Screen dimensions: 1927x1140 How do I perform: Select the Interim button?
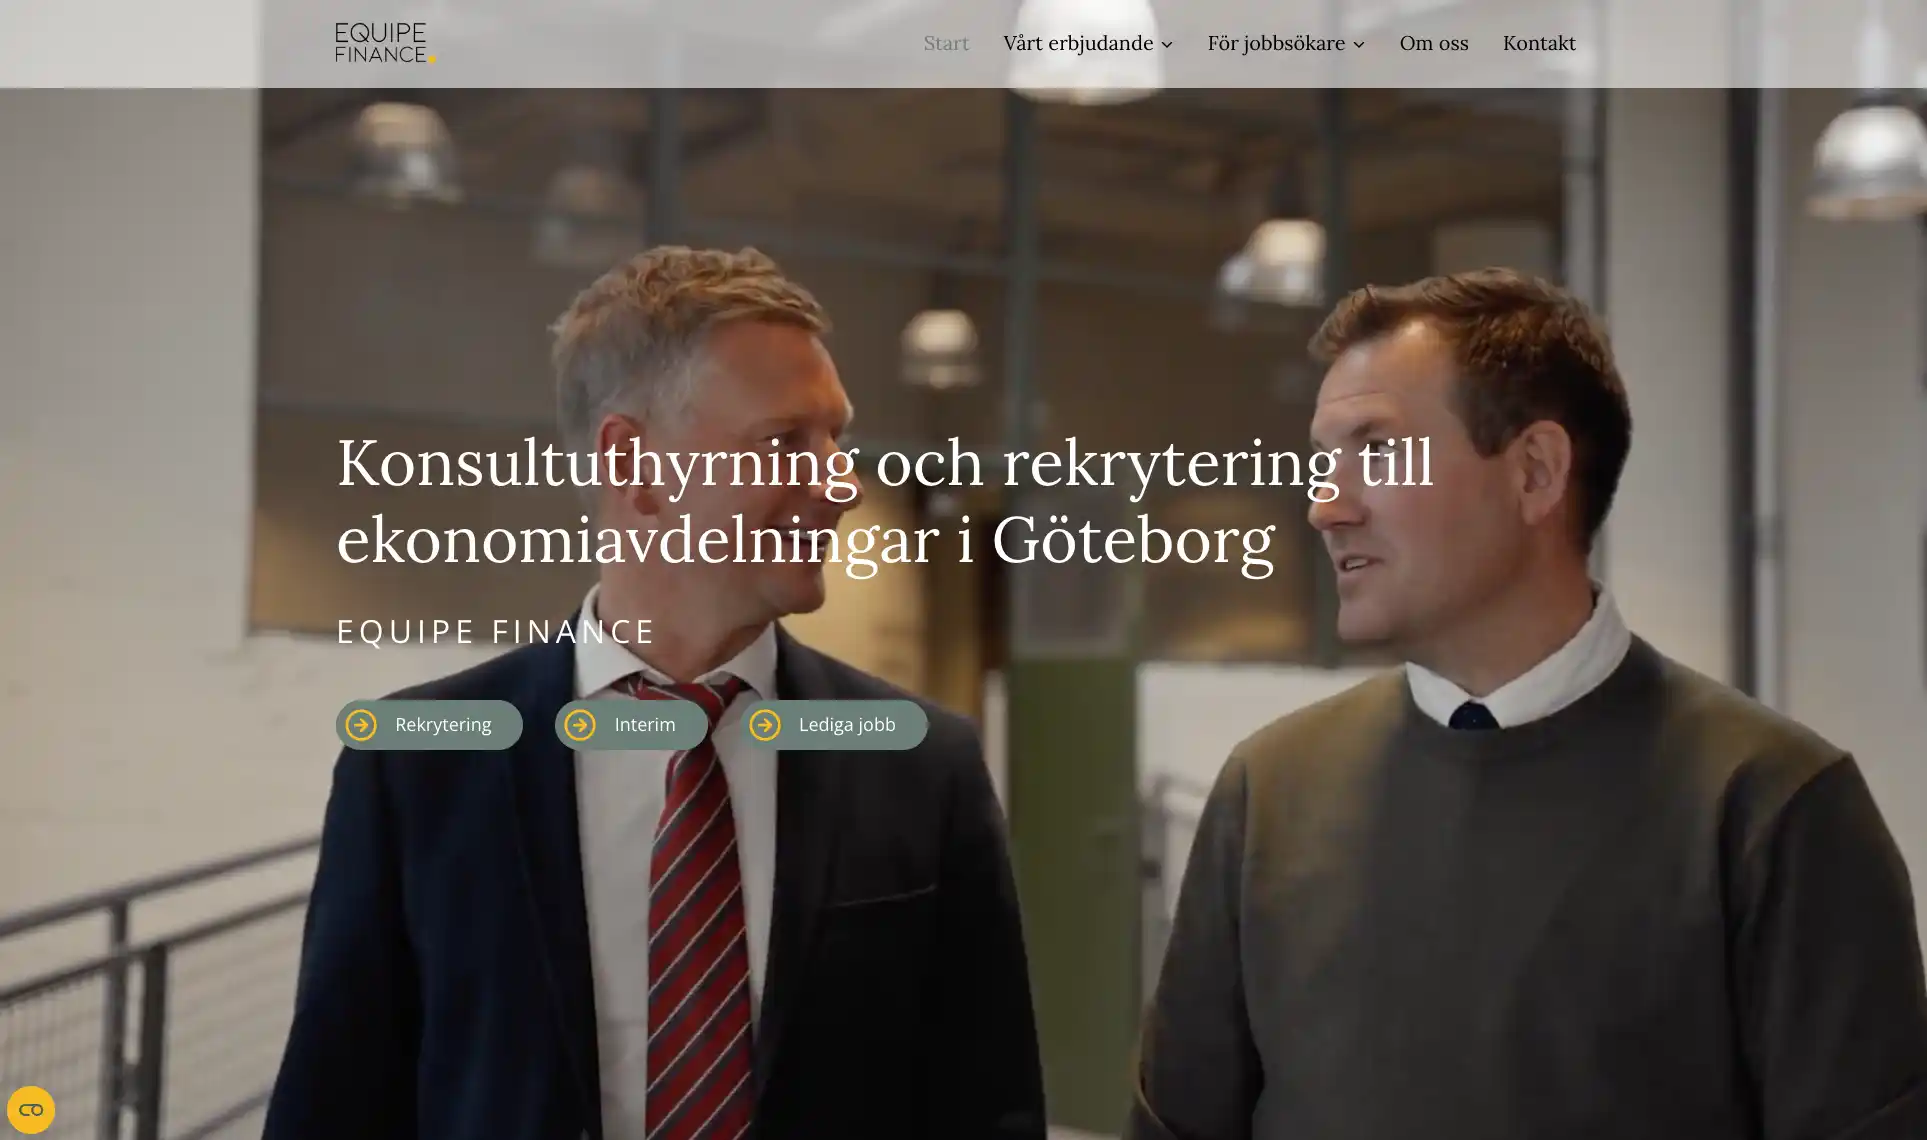(631, 725)
